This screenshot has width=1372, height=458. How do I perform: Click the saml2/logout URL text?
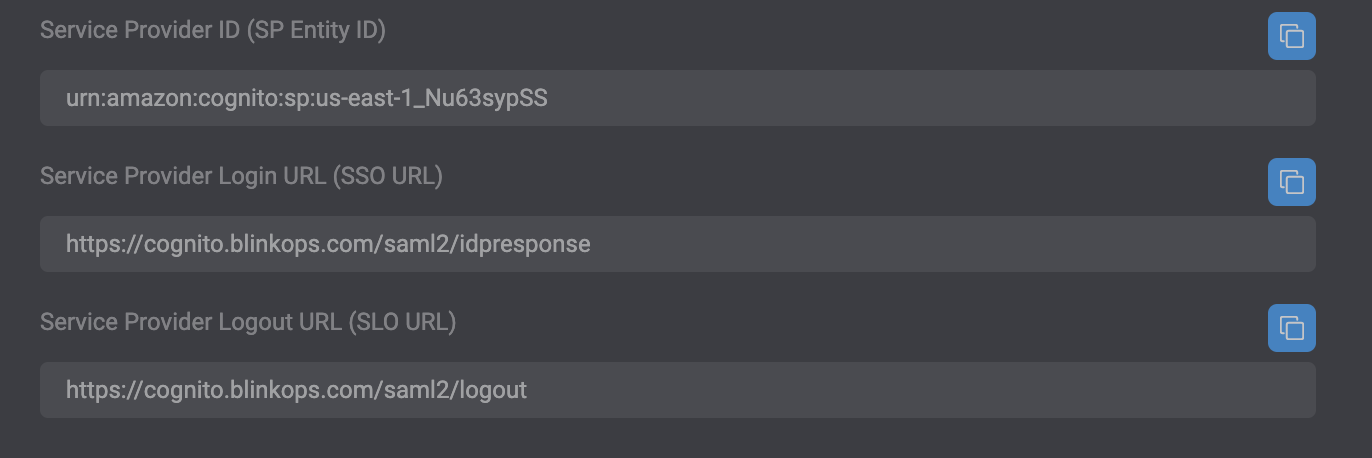[296, 390]
